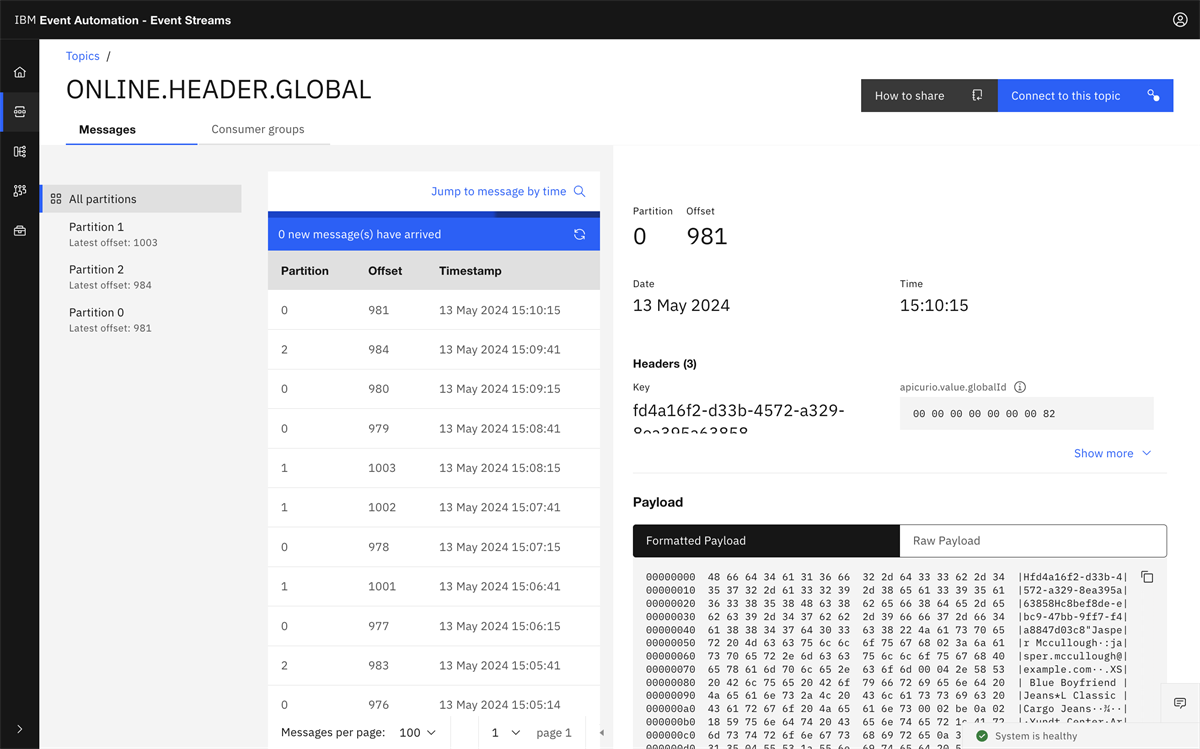Expand headers with Show more

[1113, 453]
